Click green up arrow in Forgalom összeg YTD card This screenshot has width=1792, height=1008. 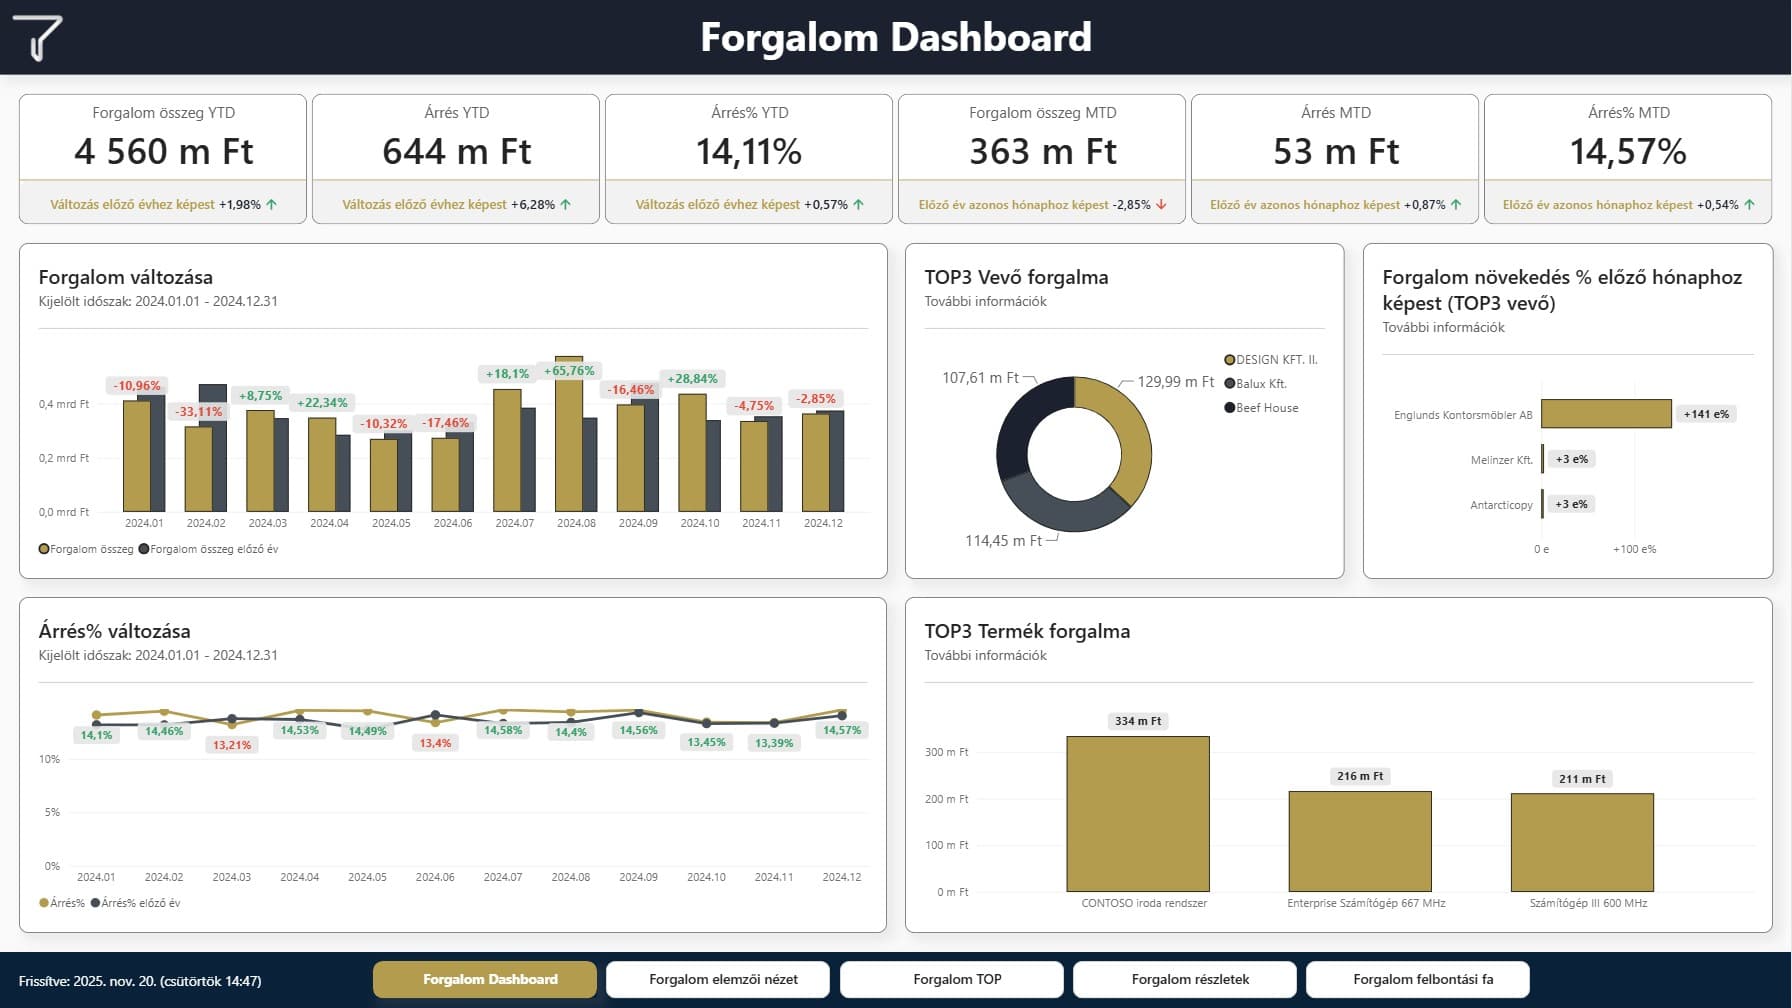[x=272, y=204]
